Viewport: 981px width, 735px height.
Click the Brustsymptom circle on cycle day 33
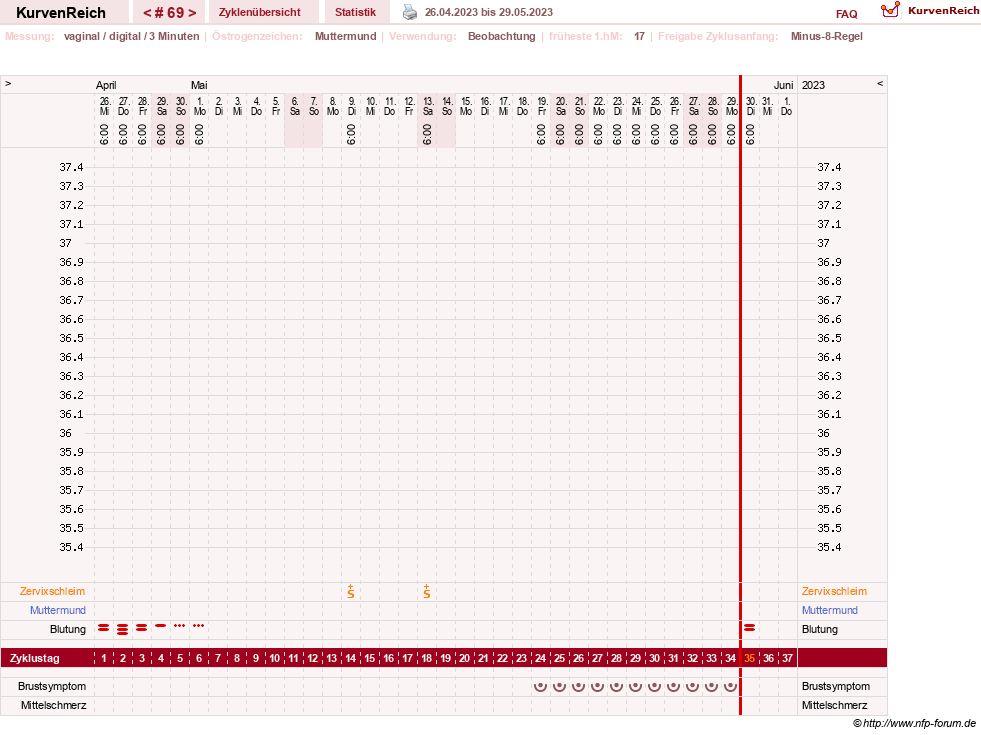pos(711,686)
